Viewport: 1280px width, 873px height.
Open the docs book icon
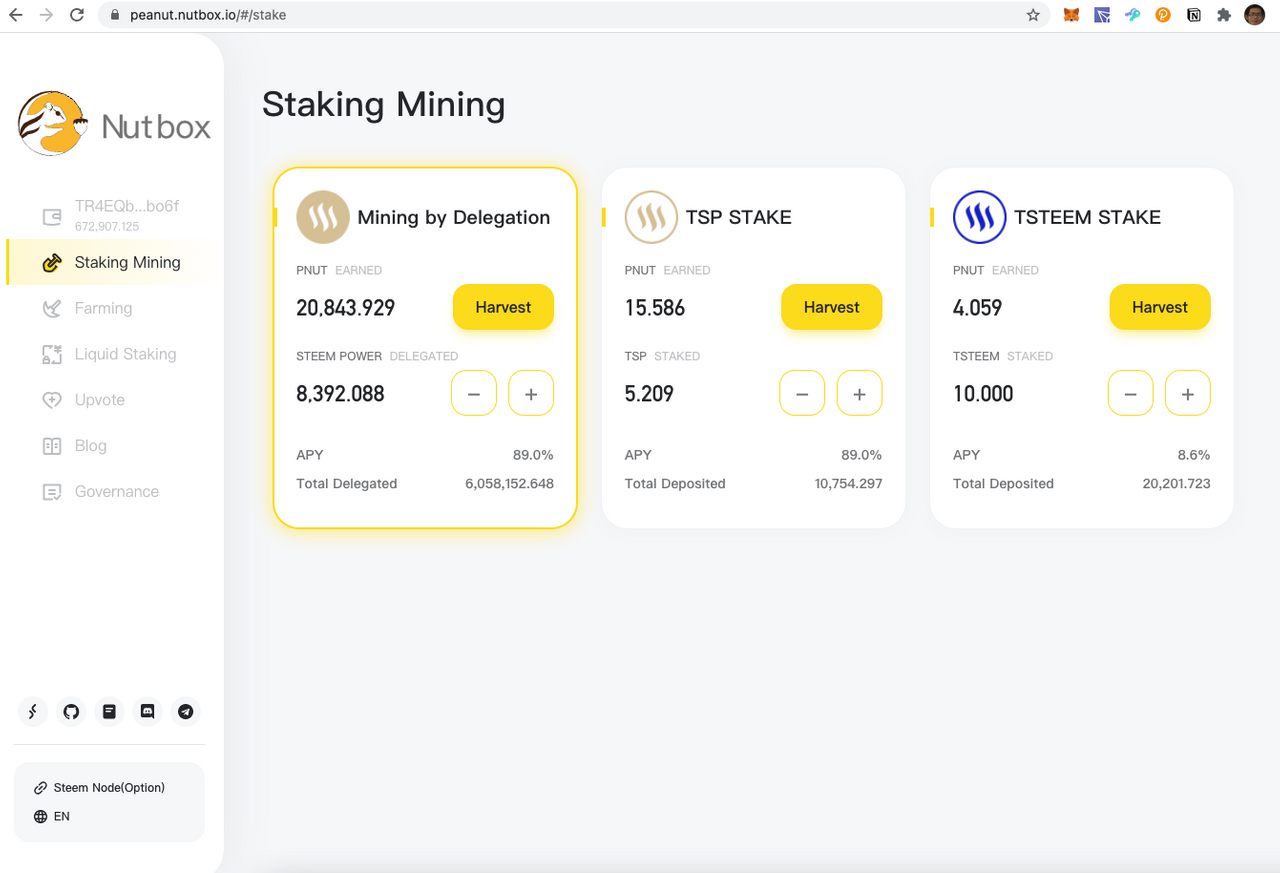click(x=110, y=712)
